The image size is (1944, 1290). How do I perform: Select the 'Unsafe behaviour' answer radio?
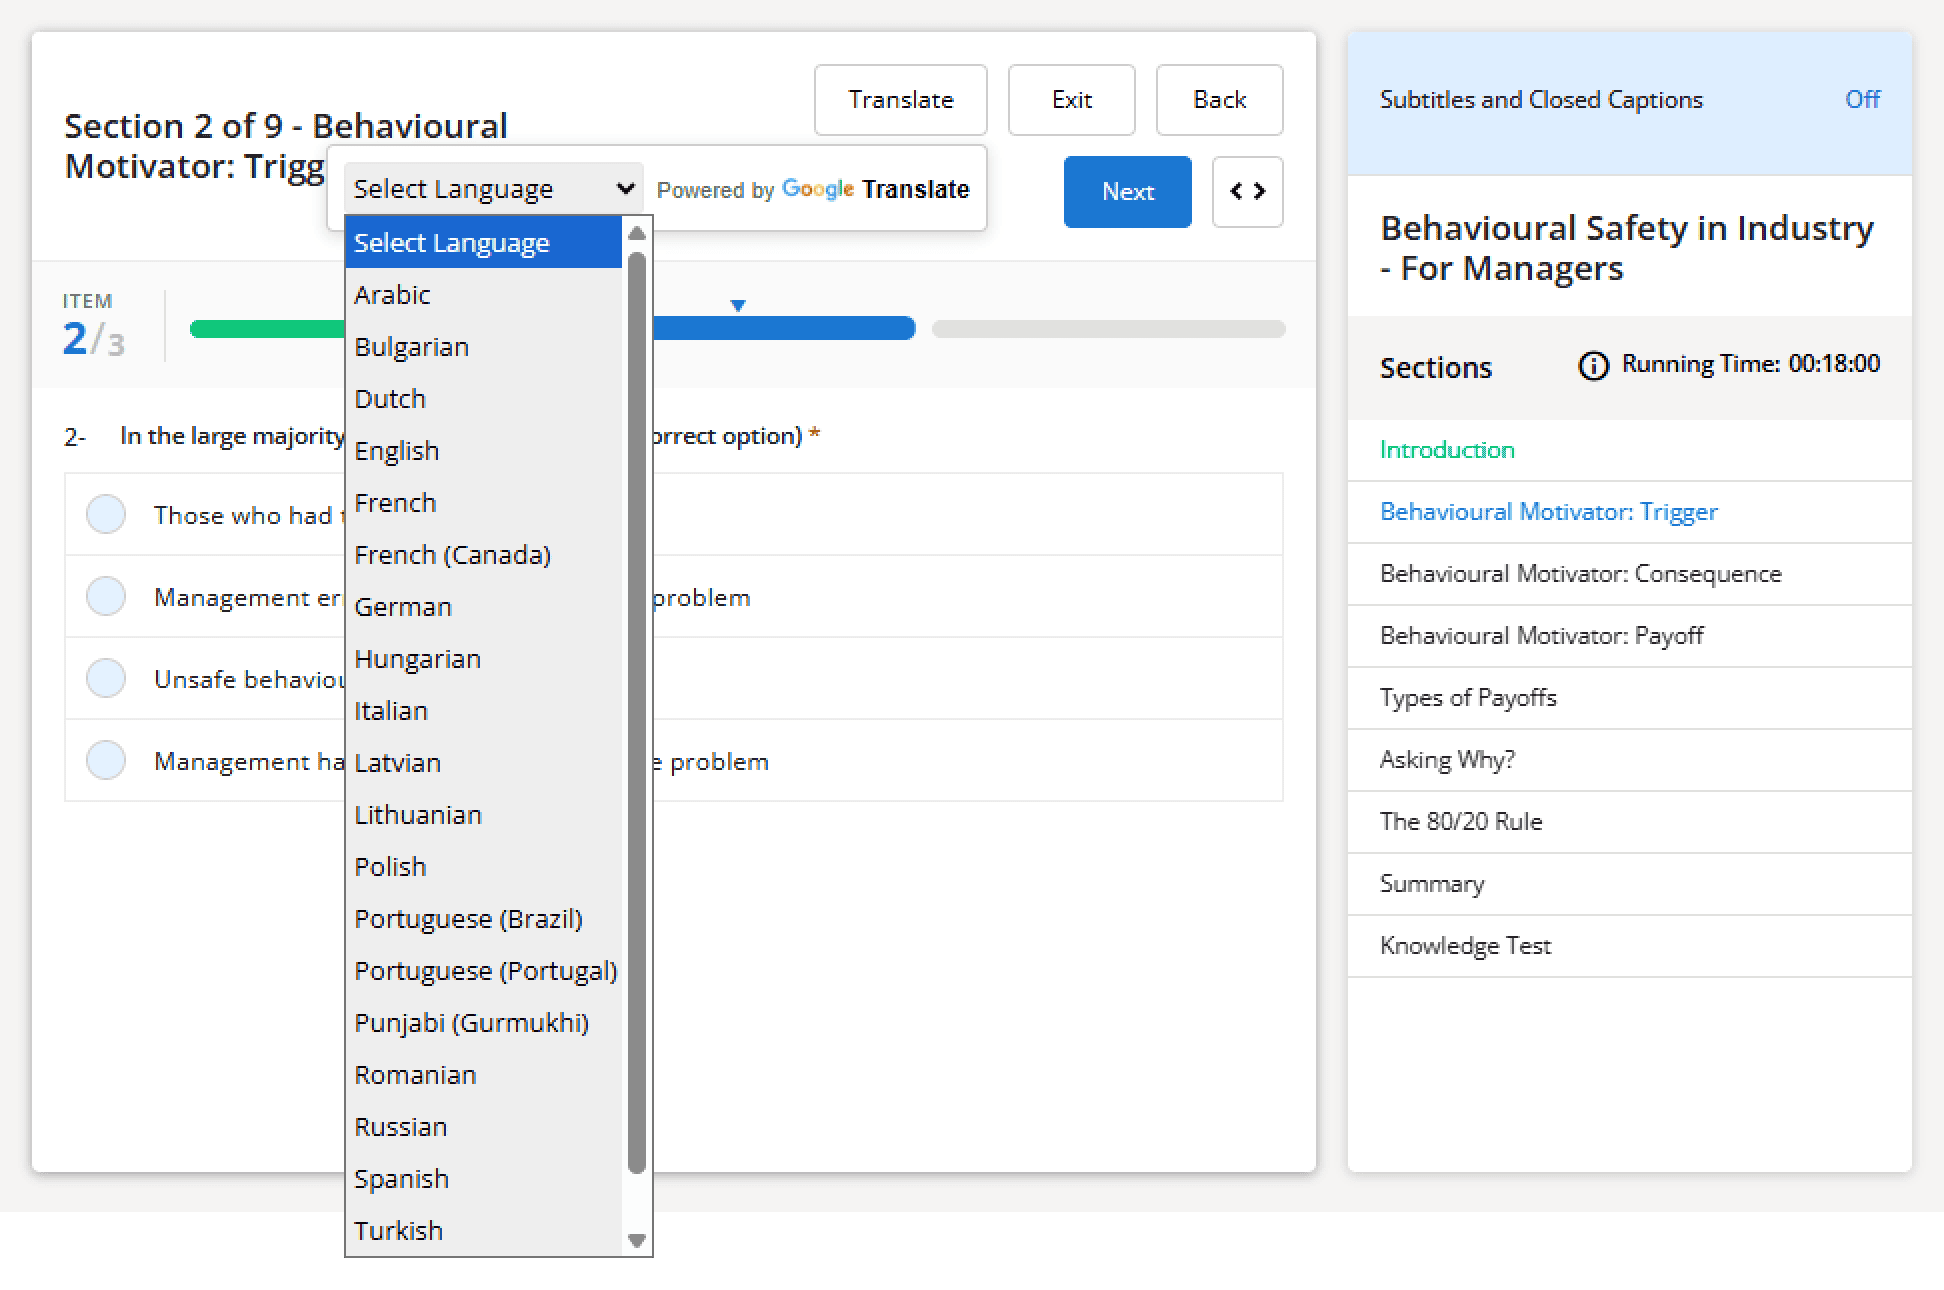(x=106, y=678)
